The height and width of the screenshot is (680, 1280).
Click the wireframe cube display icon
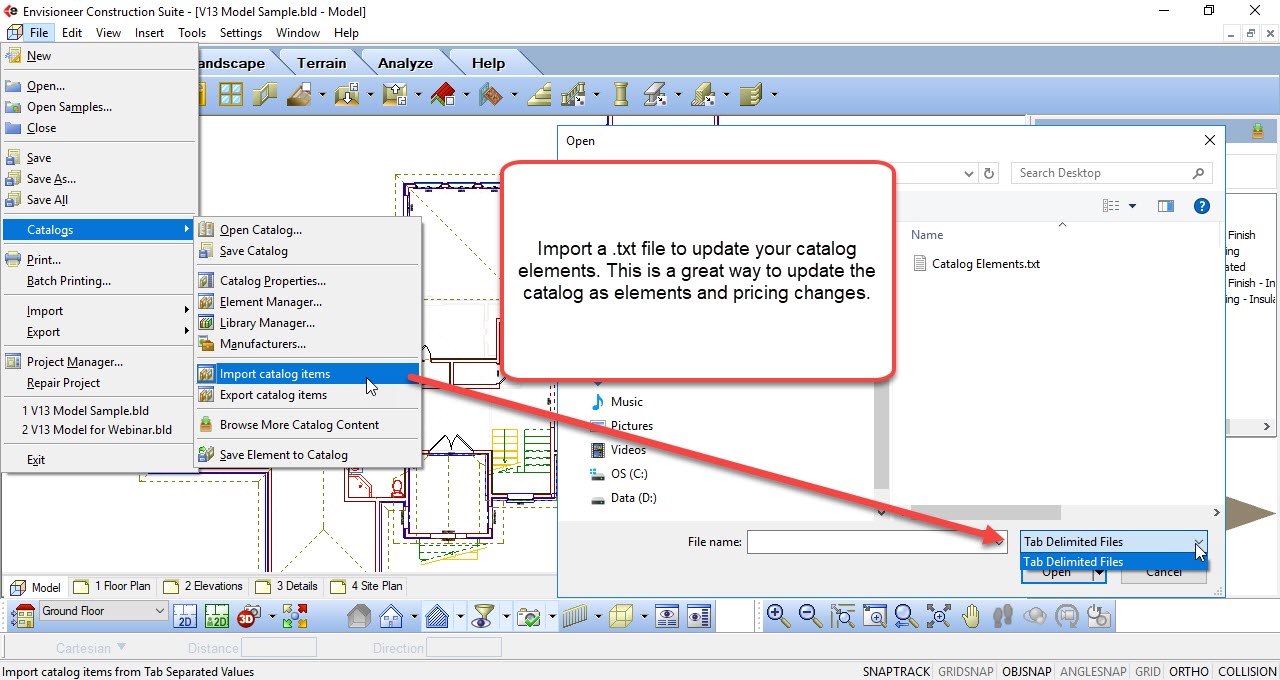622,616
